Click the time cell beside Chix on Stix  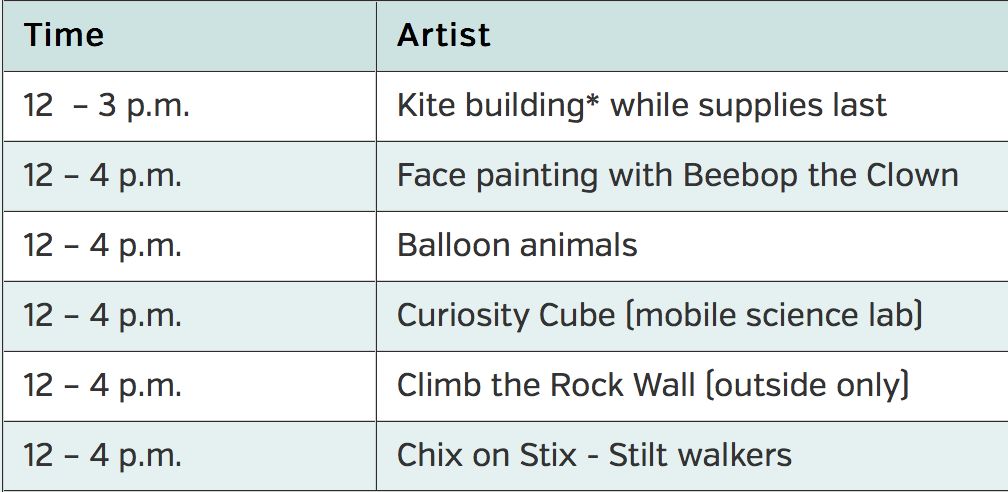[x=190, y=456]
